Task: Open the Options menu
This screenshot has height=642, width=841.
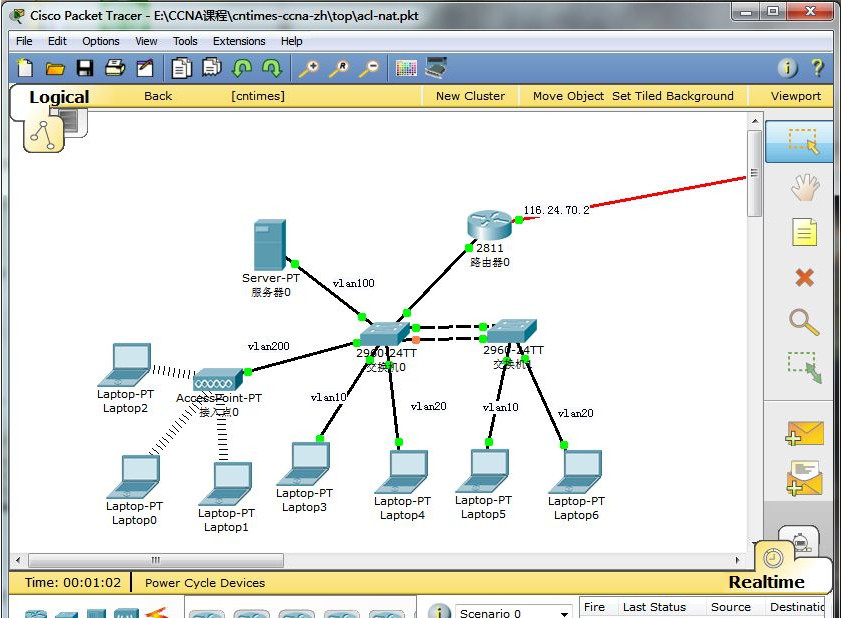Action: click(x=101, y=41)
